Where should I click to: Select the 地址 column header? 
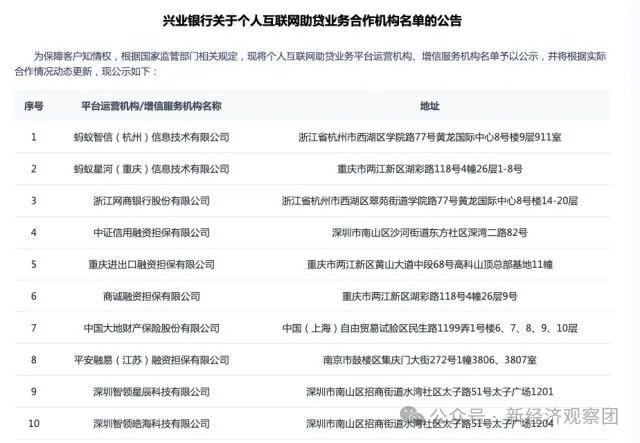pyautogui.click(x=429, y=105)
